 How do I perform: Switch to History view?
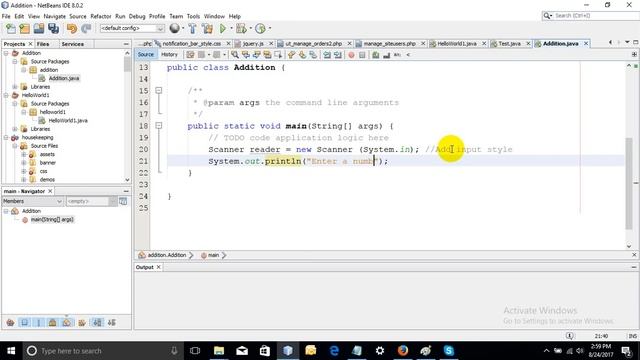(169, 54)
